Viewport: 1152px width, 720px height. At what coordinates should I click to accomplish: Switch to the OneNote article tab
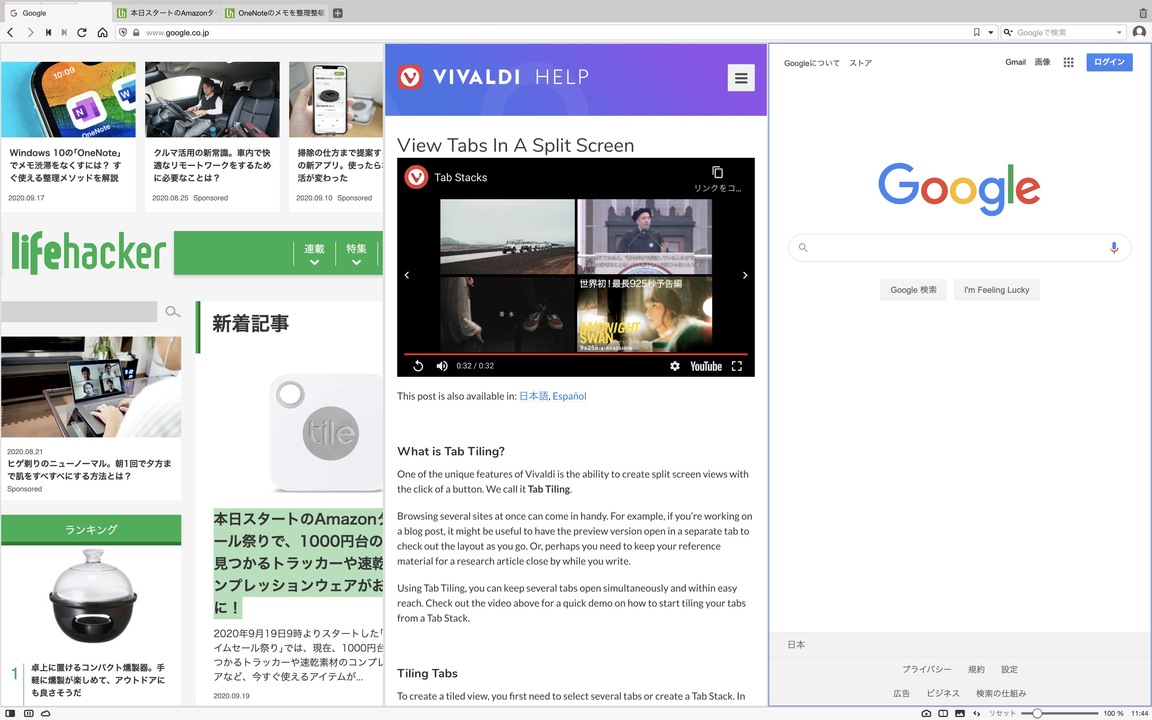[x=275, y=13]
